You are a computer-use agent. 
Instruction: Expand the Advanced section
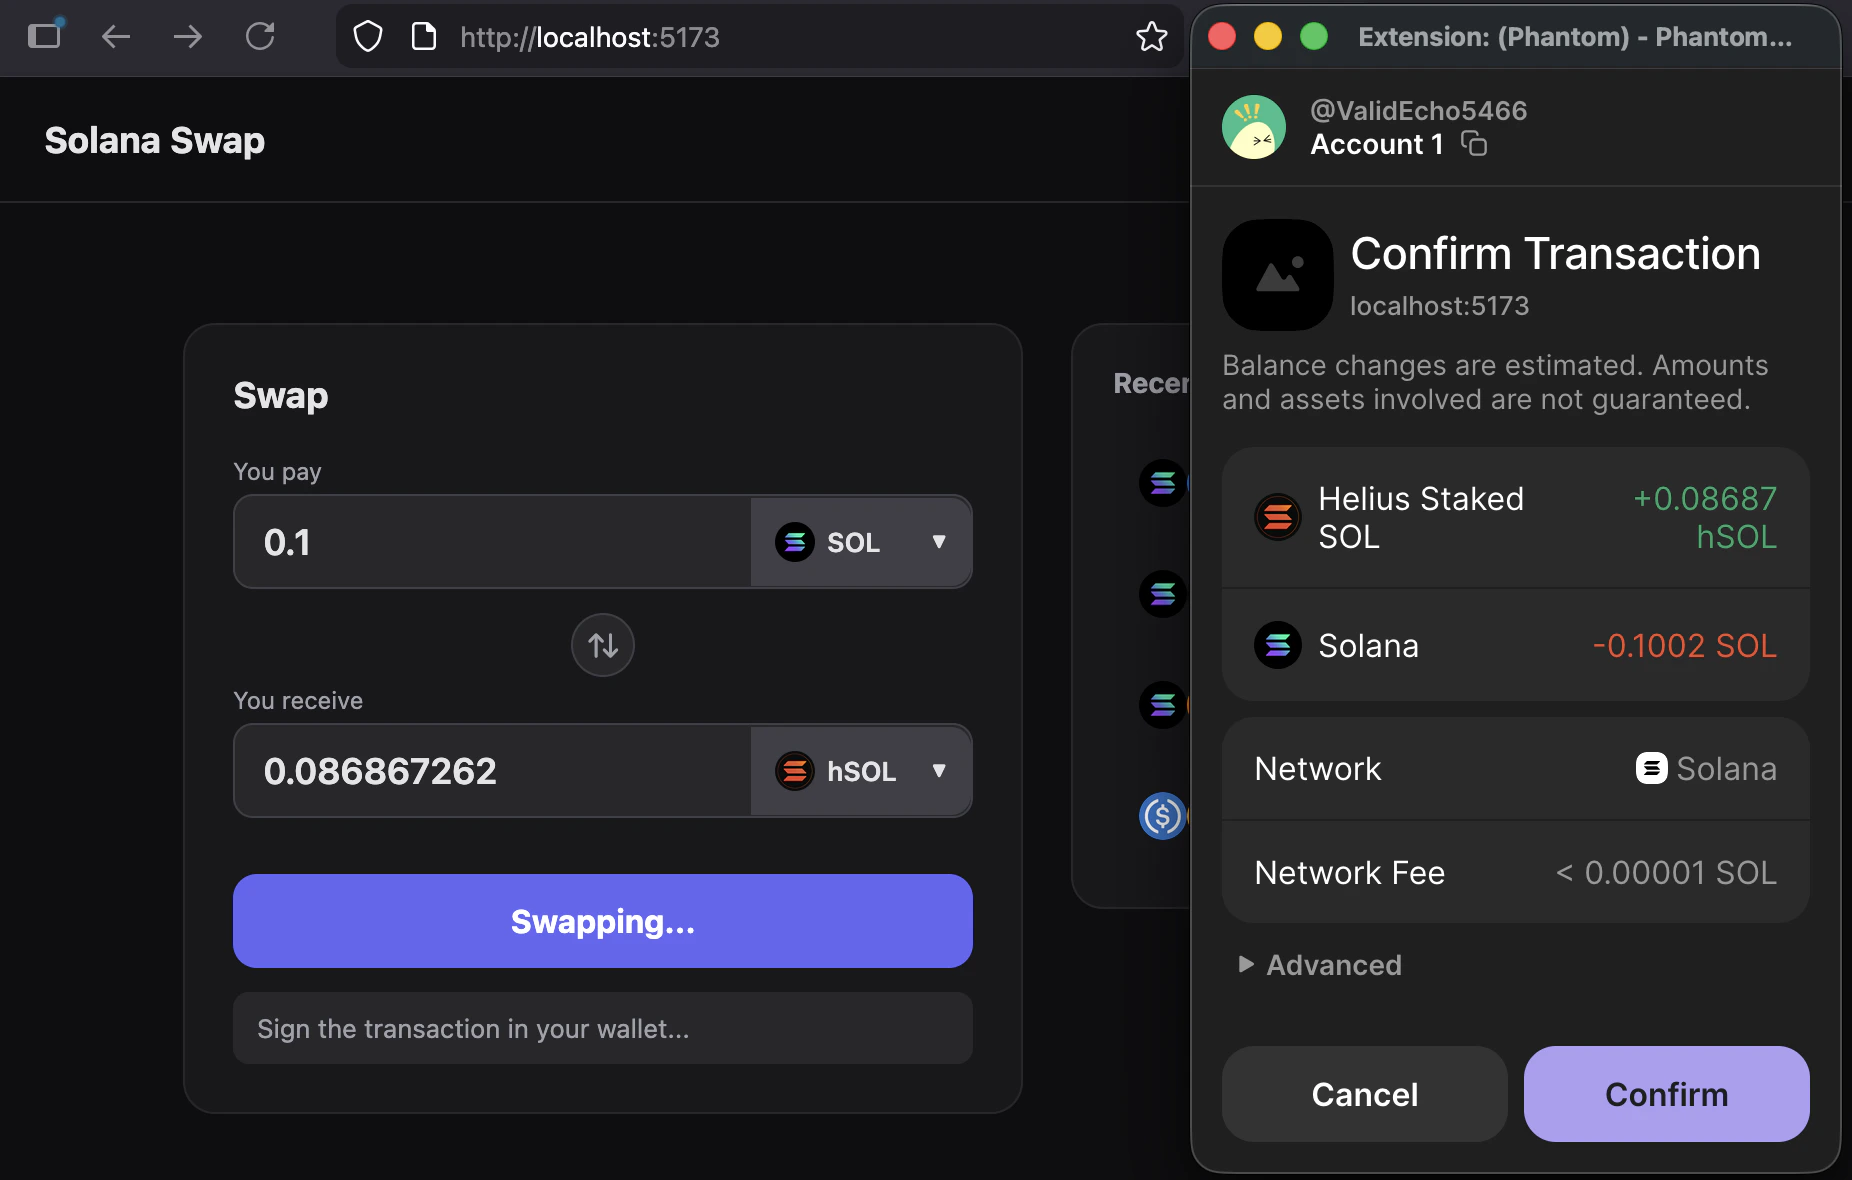[1320, 965]
